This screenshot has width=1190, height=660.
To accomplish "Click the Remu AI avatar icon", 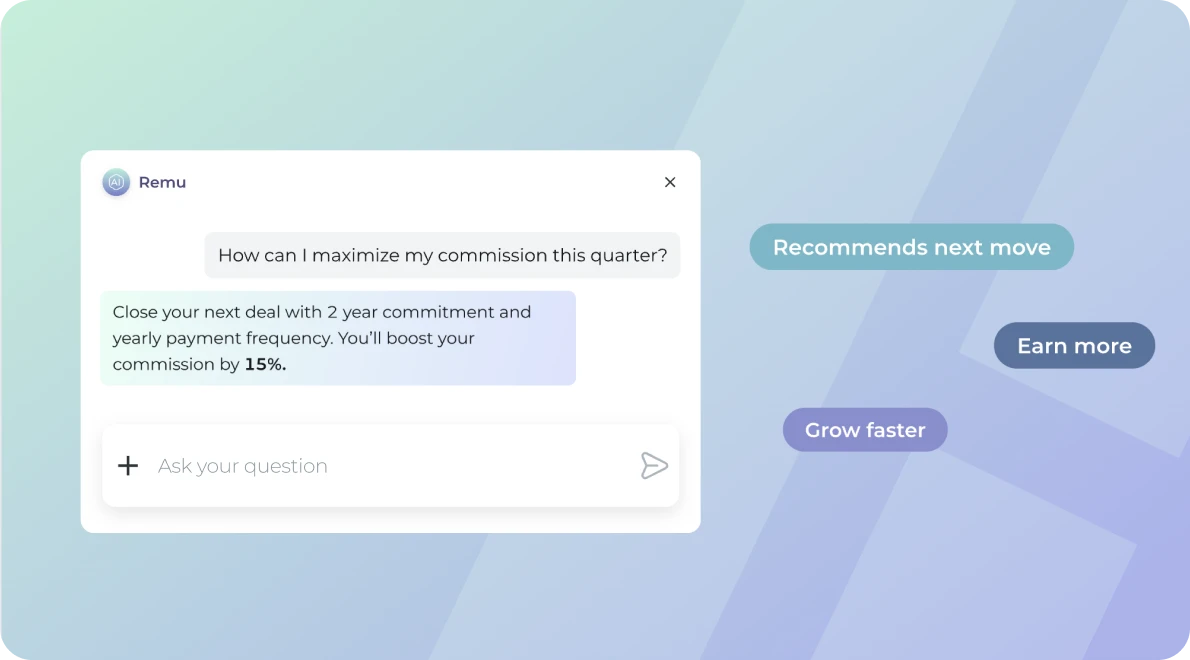I will coord(116,182).
